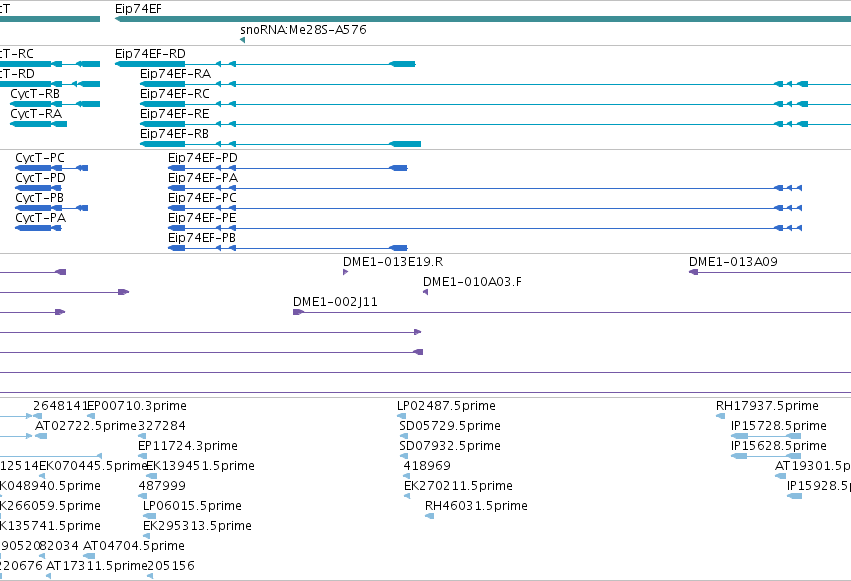Click the DME1-002J11 start block
Image resolution: width=851 pixels, height=581 pixels.
(299, 312)
